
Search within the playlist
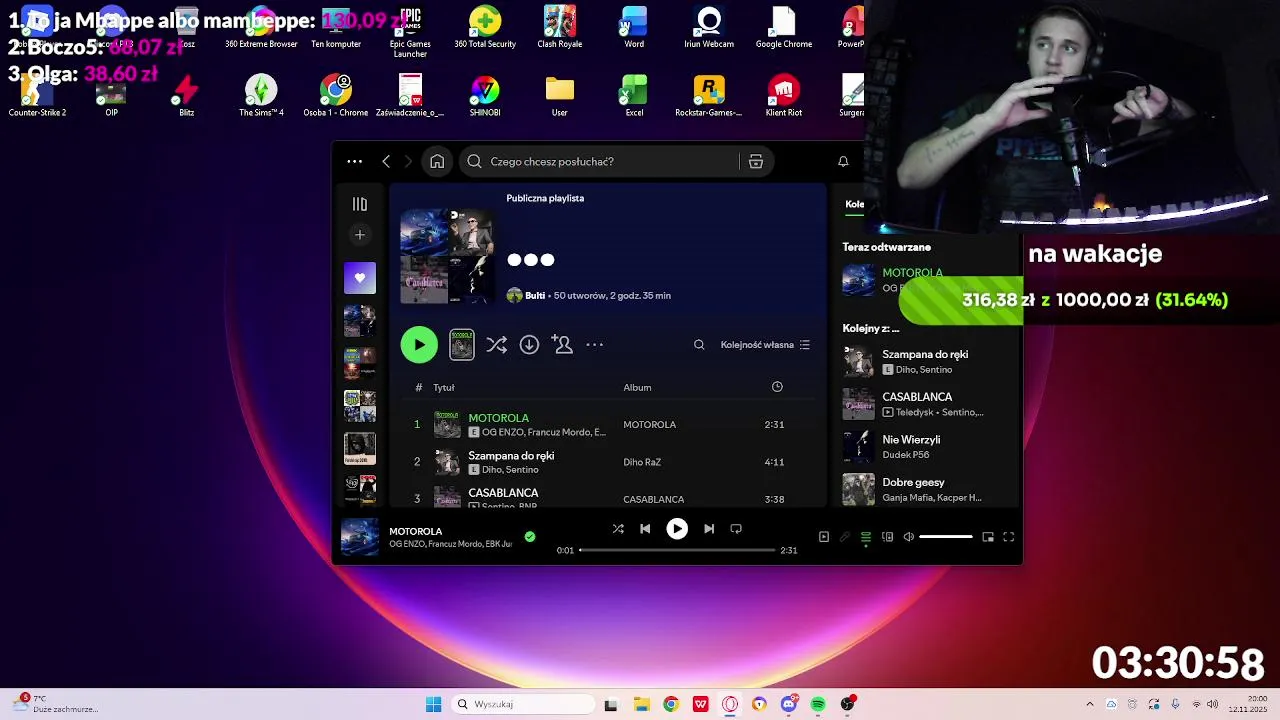(x=699, y=345)
